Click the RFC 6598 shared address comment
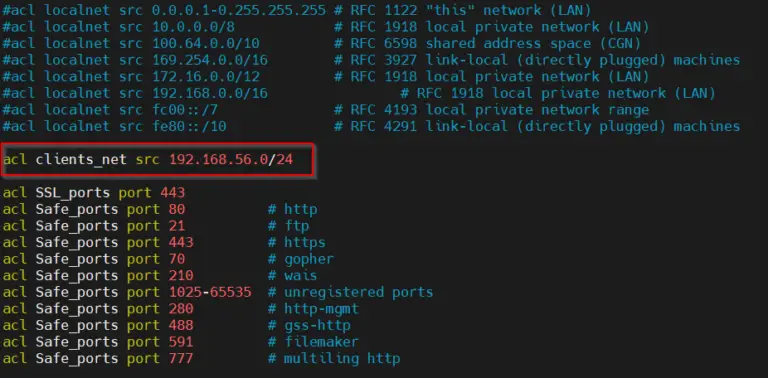Screen dimensions: 768x378 pos(488,43)
